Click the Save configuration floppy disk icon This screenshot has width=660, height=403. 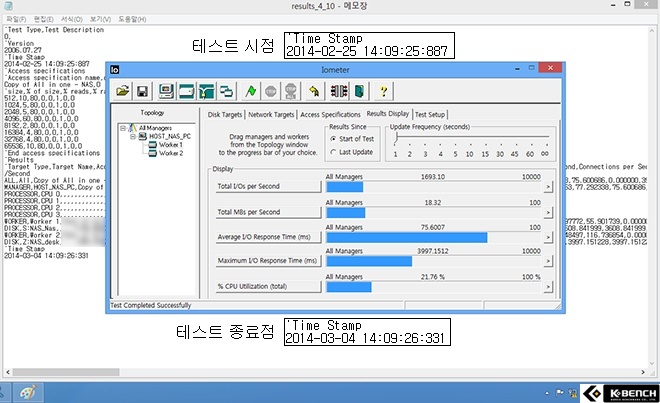[142, 91]
